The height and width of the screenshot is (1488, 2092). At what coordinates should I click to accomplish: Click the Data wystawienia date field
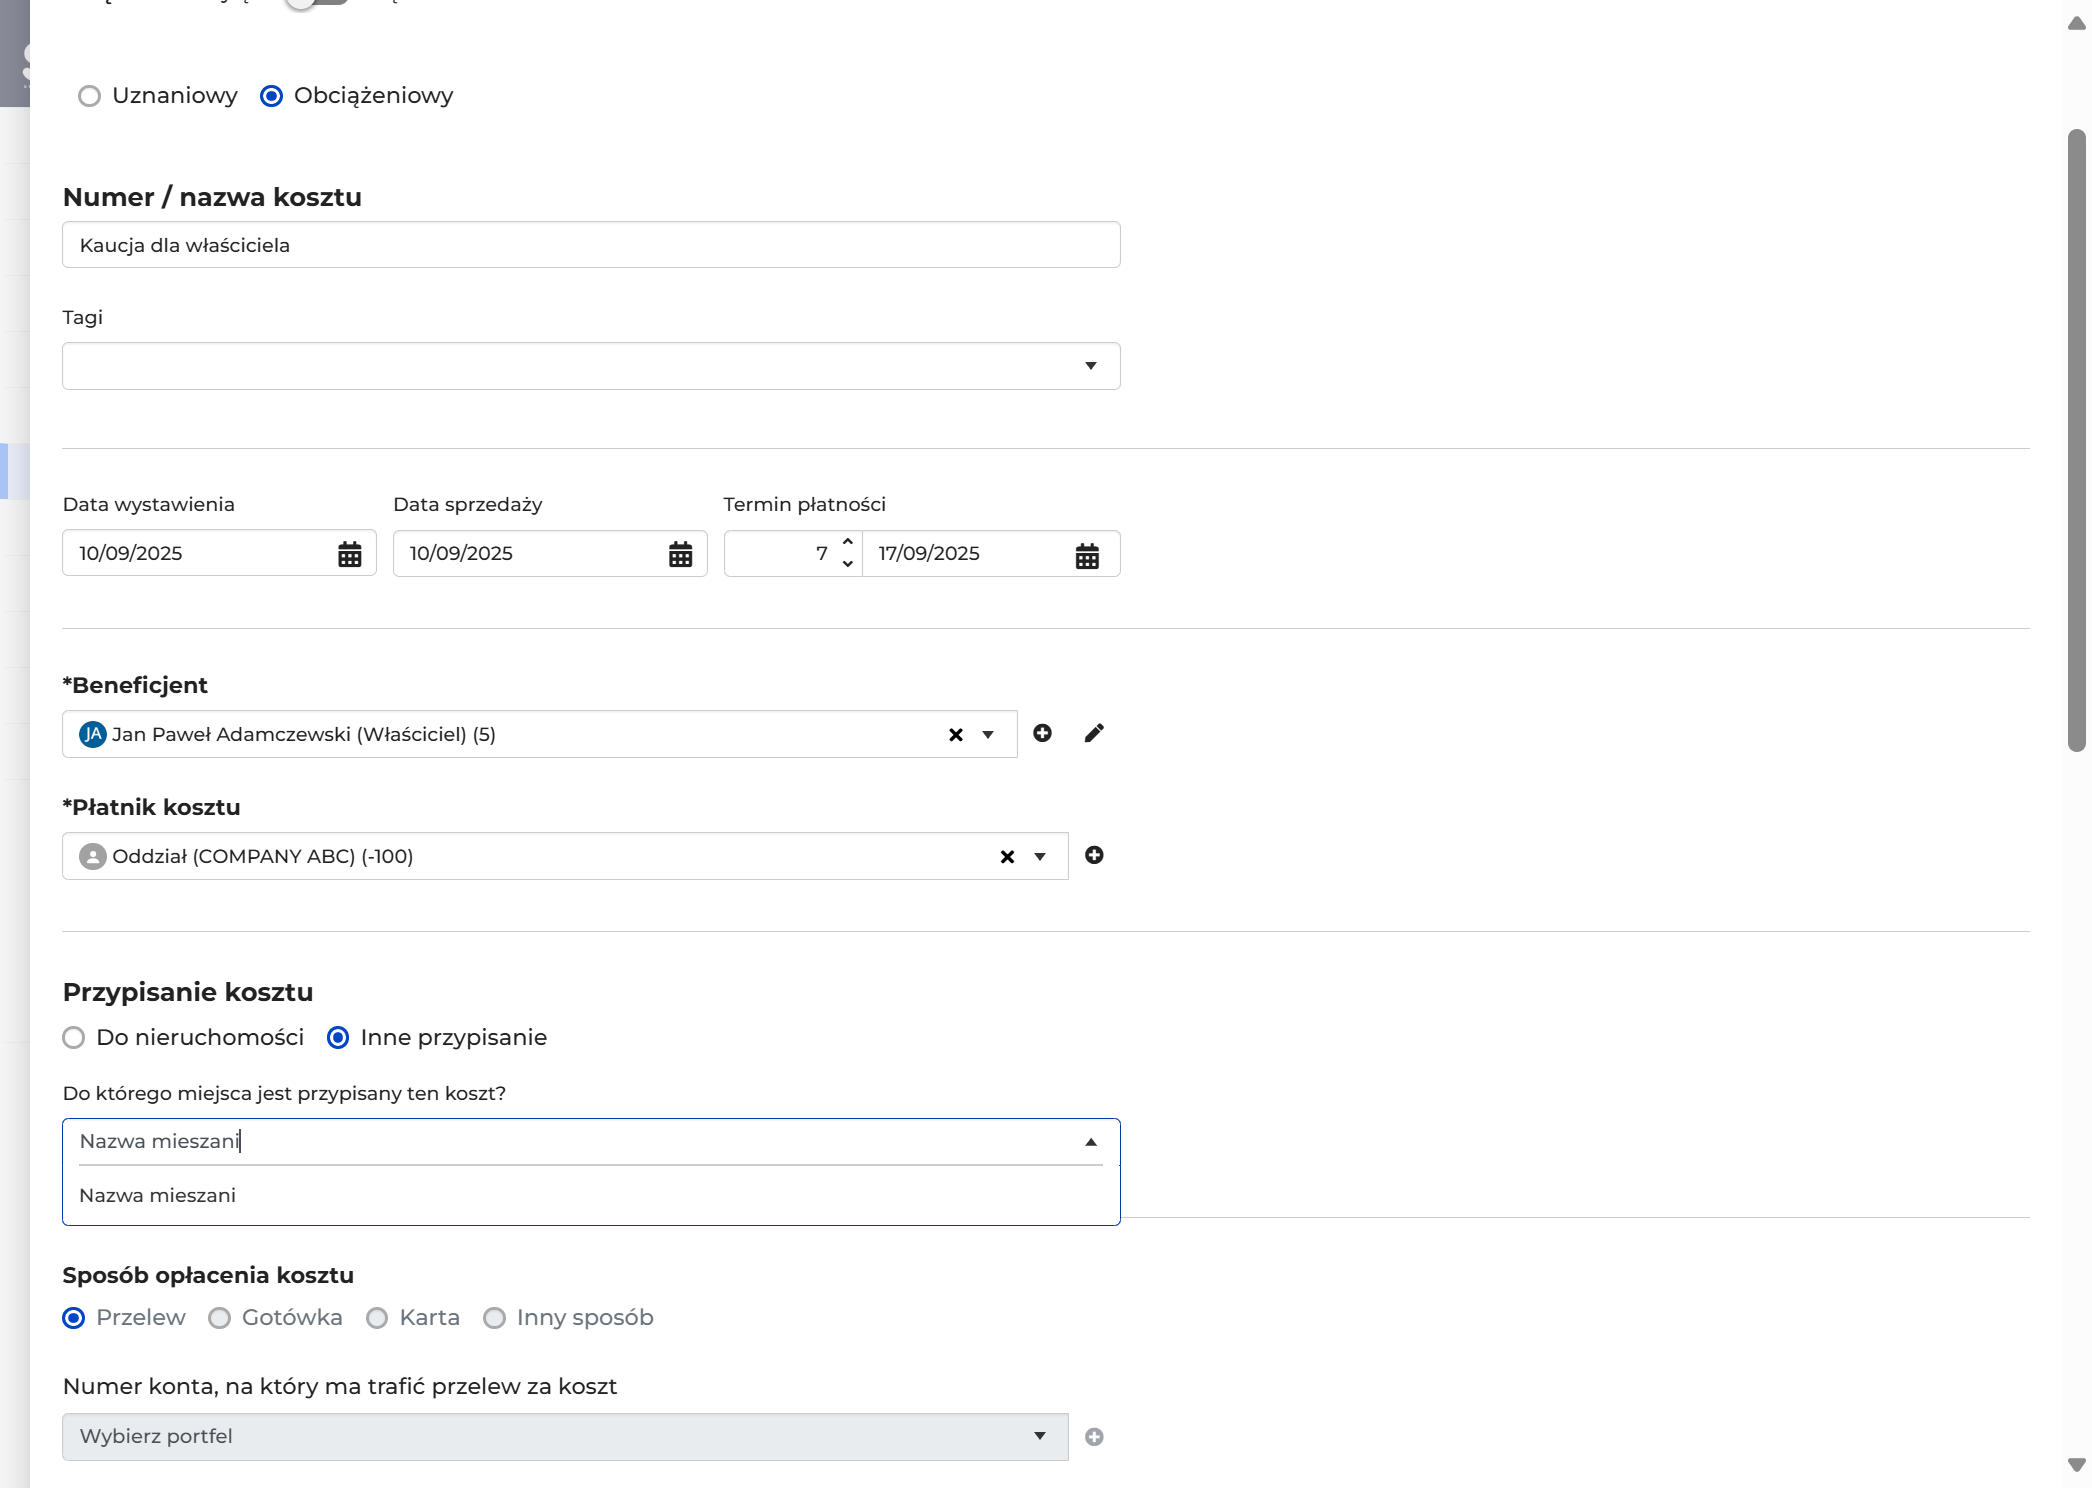click(x=219, y=553)
